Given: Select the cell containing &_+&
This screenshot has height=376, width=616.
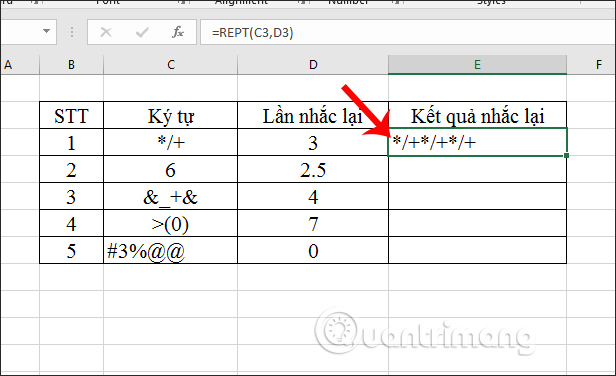Looking at the screenshot, I should (170, 196).
